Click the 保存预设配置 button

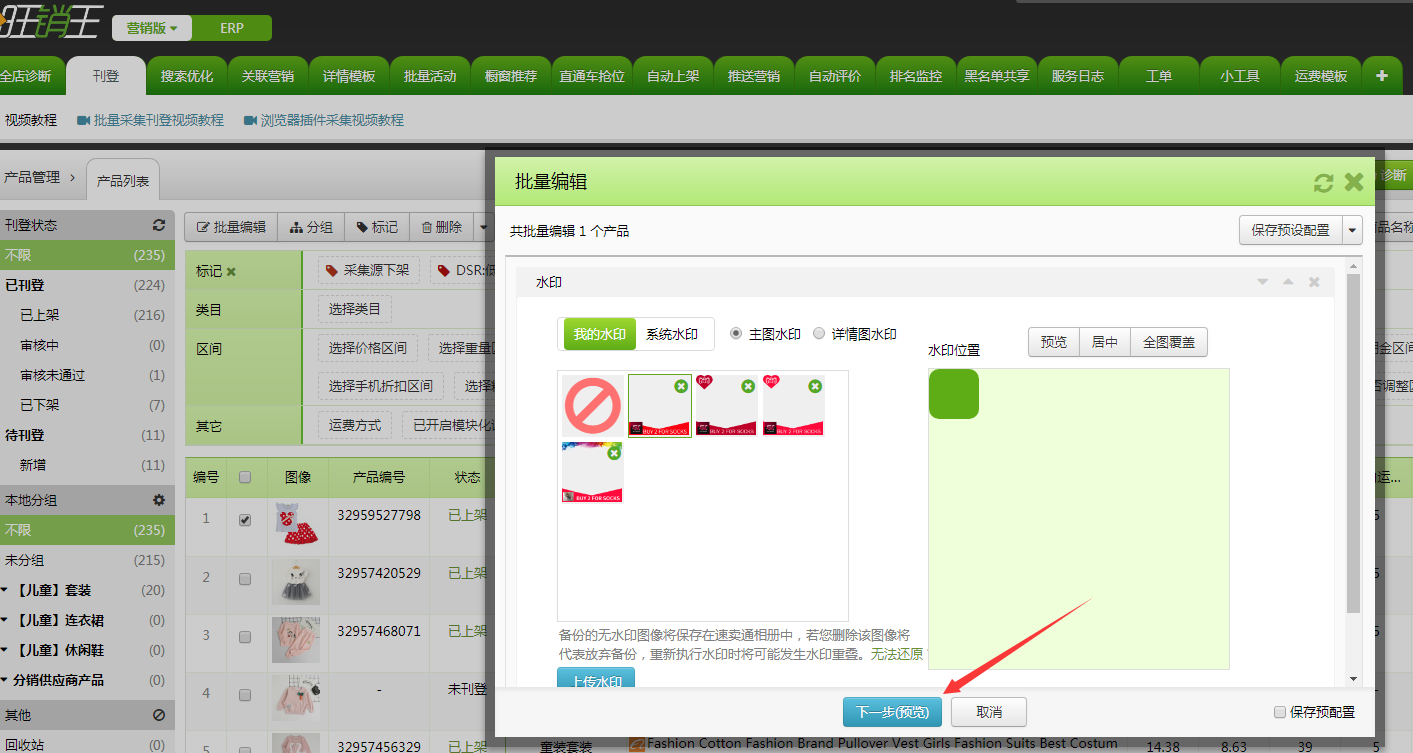point(1291,230)
